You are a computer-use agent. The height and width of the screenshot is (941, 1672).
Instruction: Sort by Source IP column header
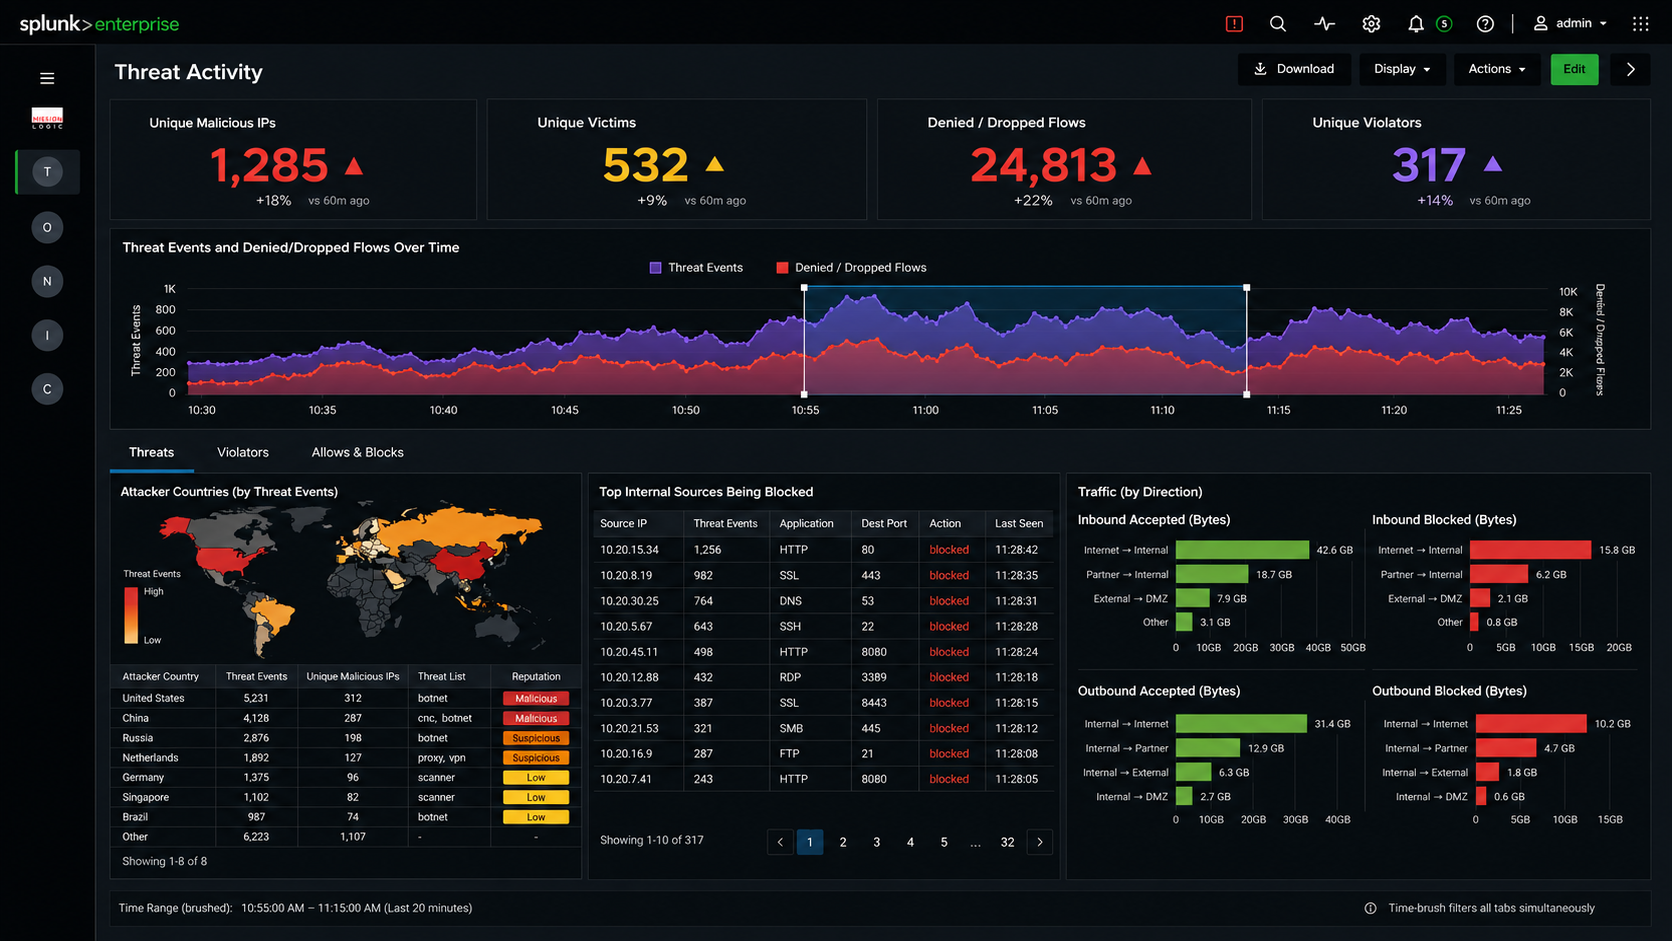tap(623, 523)
